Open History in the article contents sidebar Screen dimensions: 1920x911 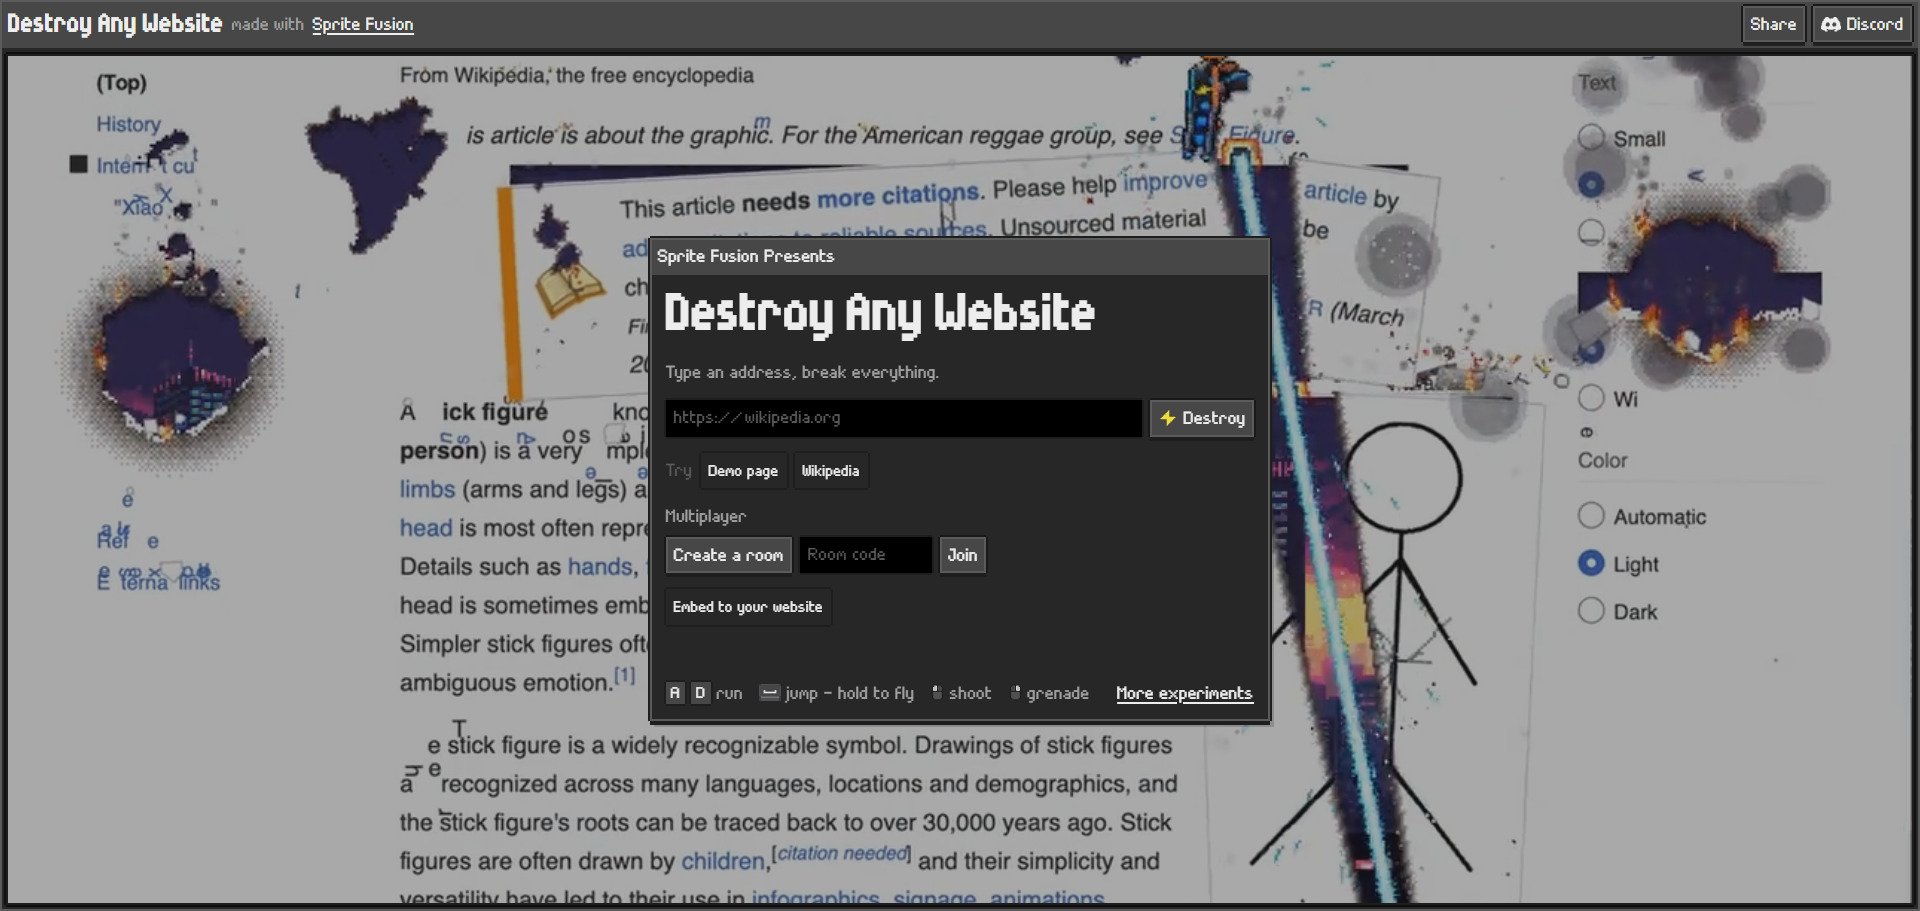(128, 124)
